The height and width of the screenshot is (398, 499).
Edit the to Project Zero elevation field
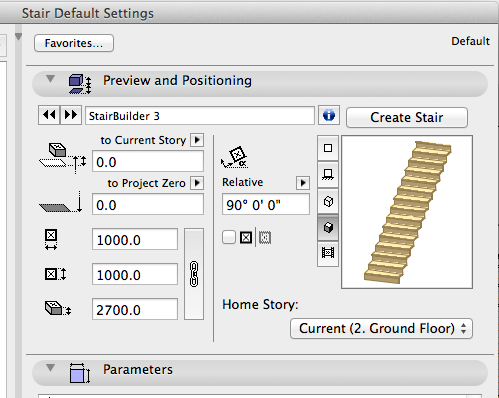[148, 204]
